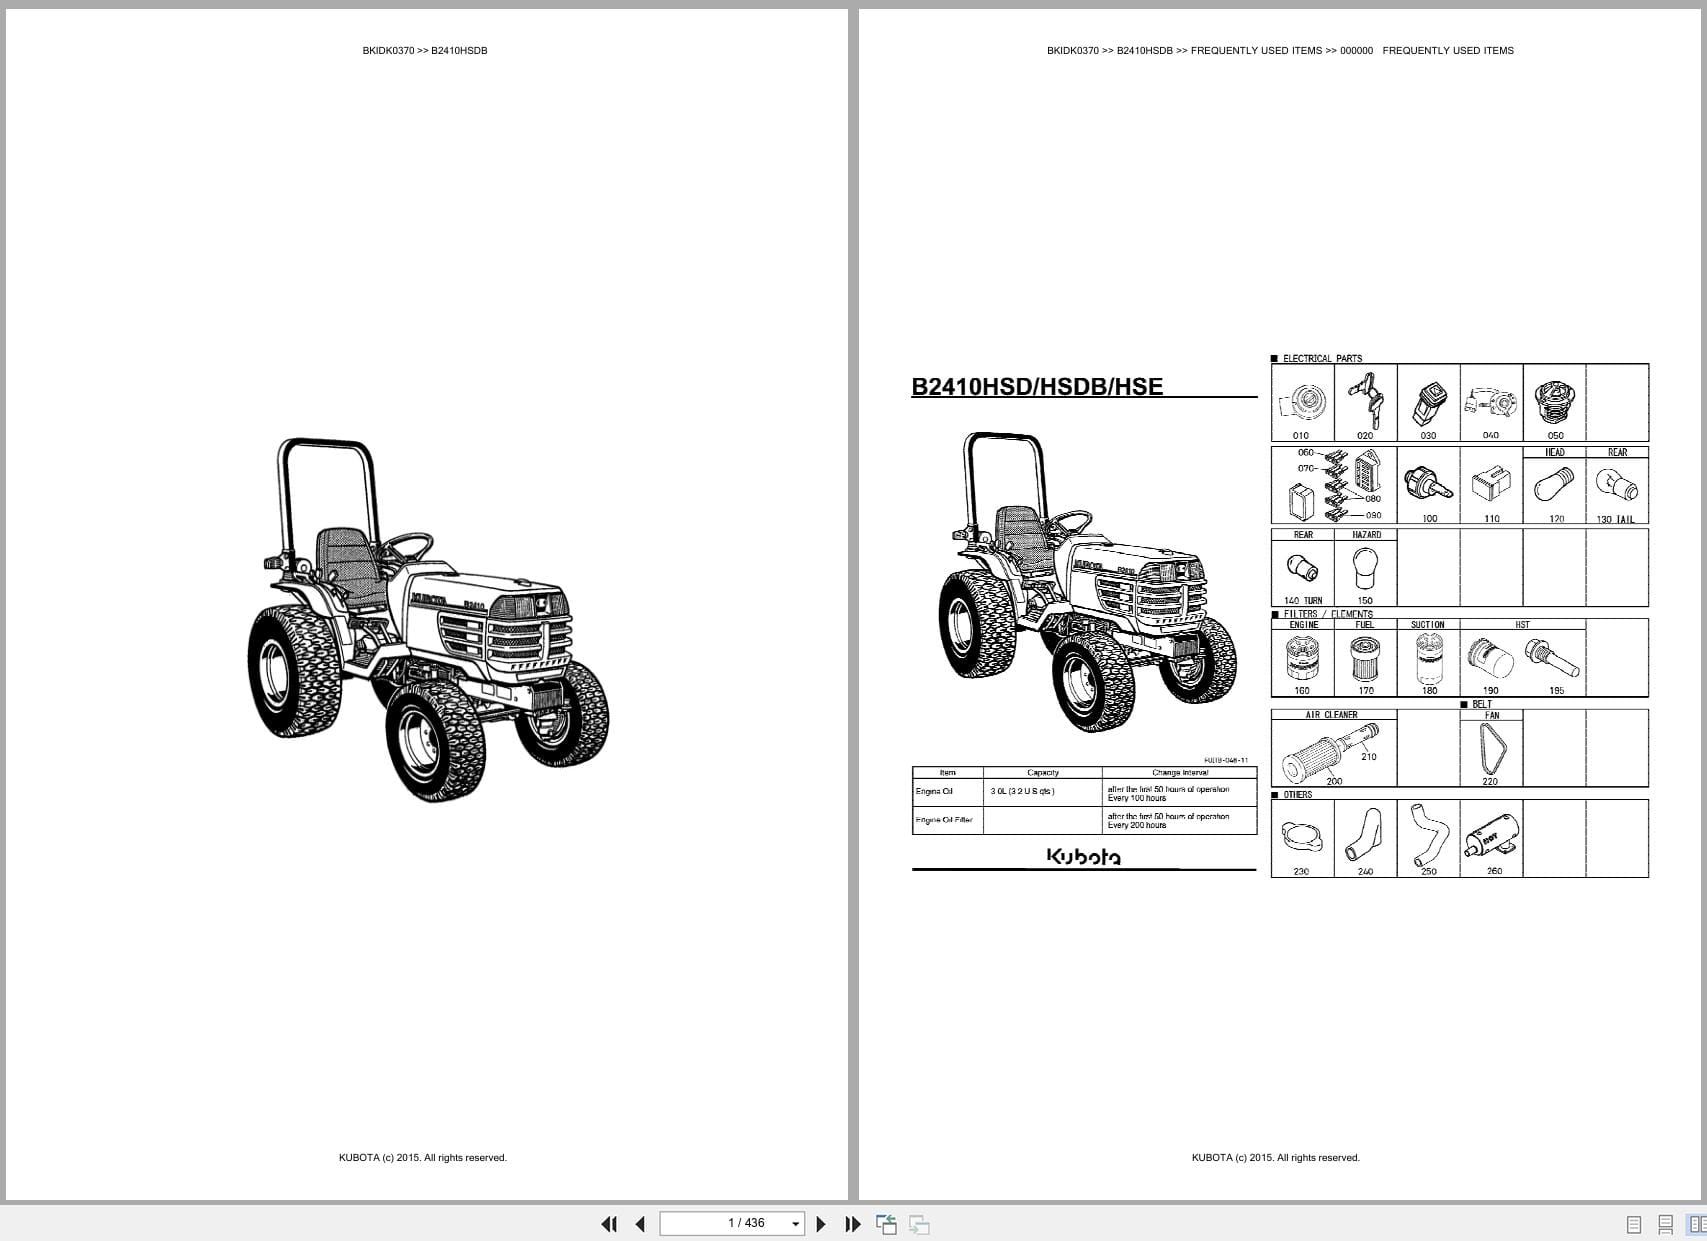Select part 010 in Electrical Parts
The height and width of the screenshot is (1241, 1707).
(1302, 403)
